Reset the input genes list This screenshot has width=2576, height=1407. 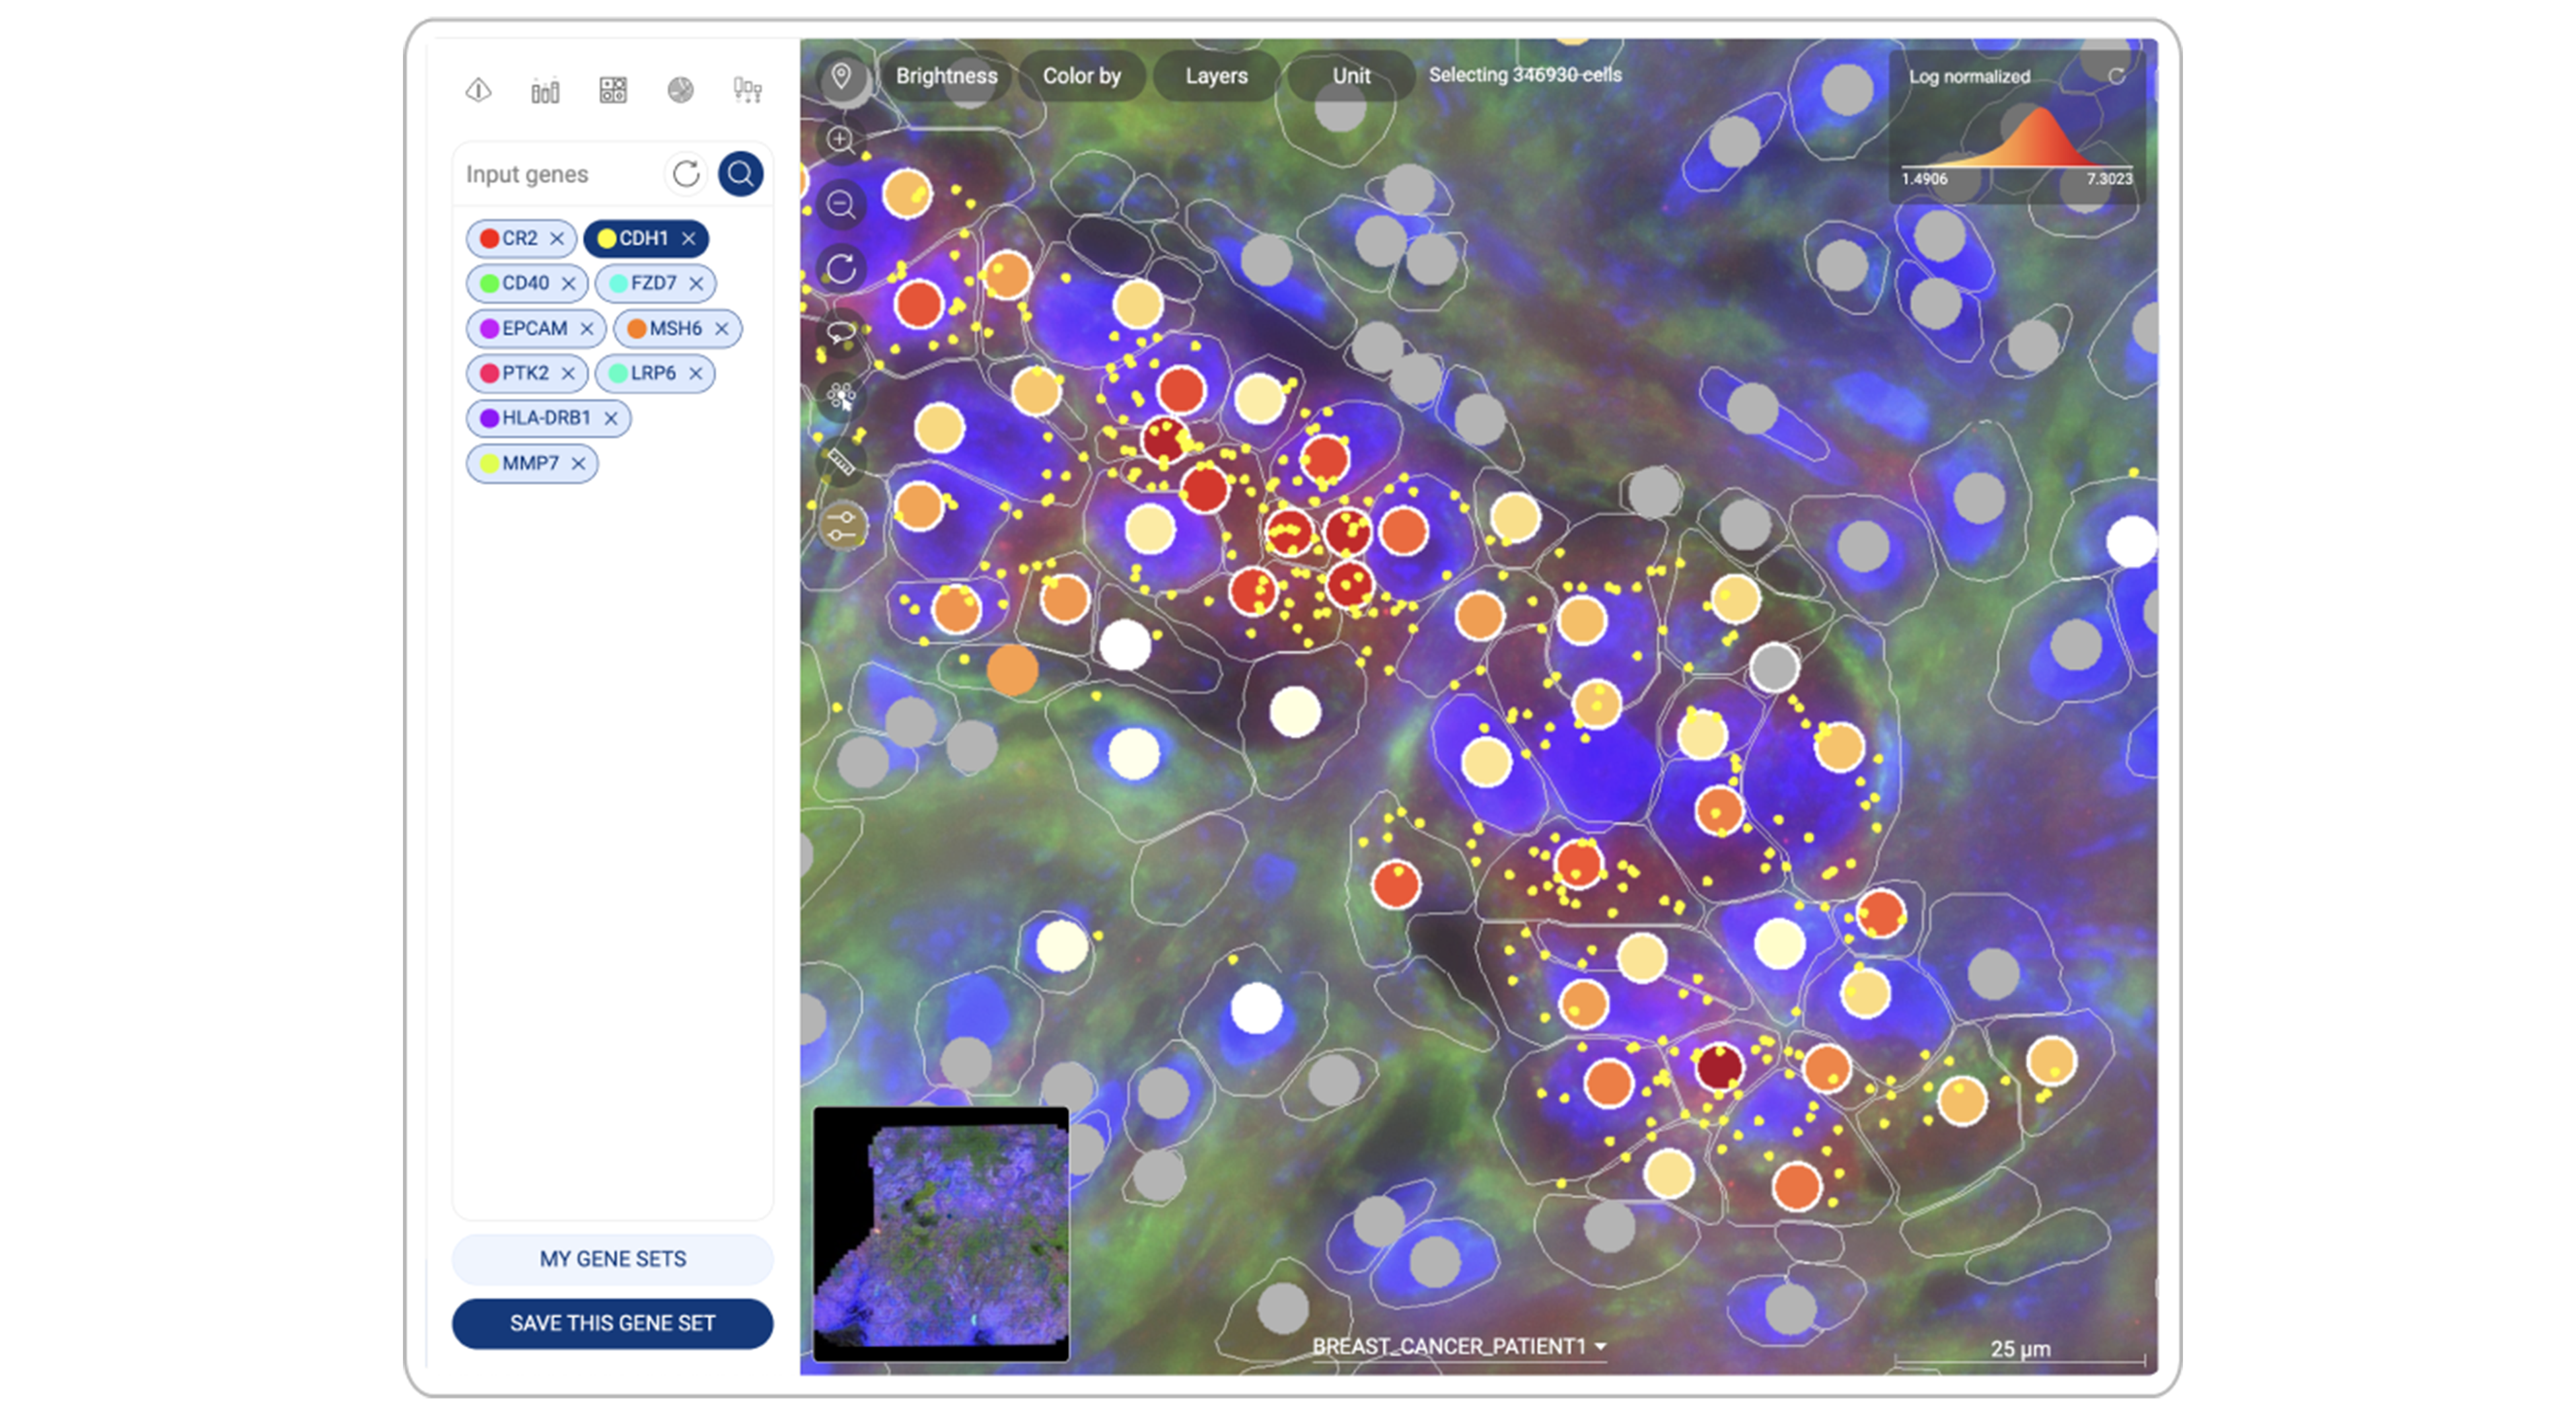click(x=686, y=174)
